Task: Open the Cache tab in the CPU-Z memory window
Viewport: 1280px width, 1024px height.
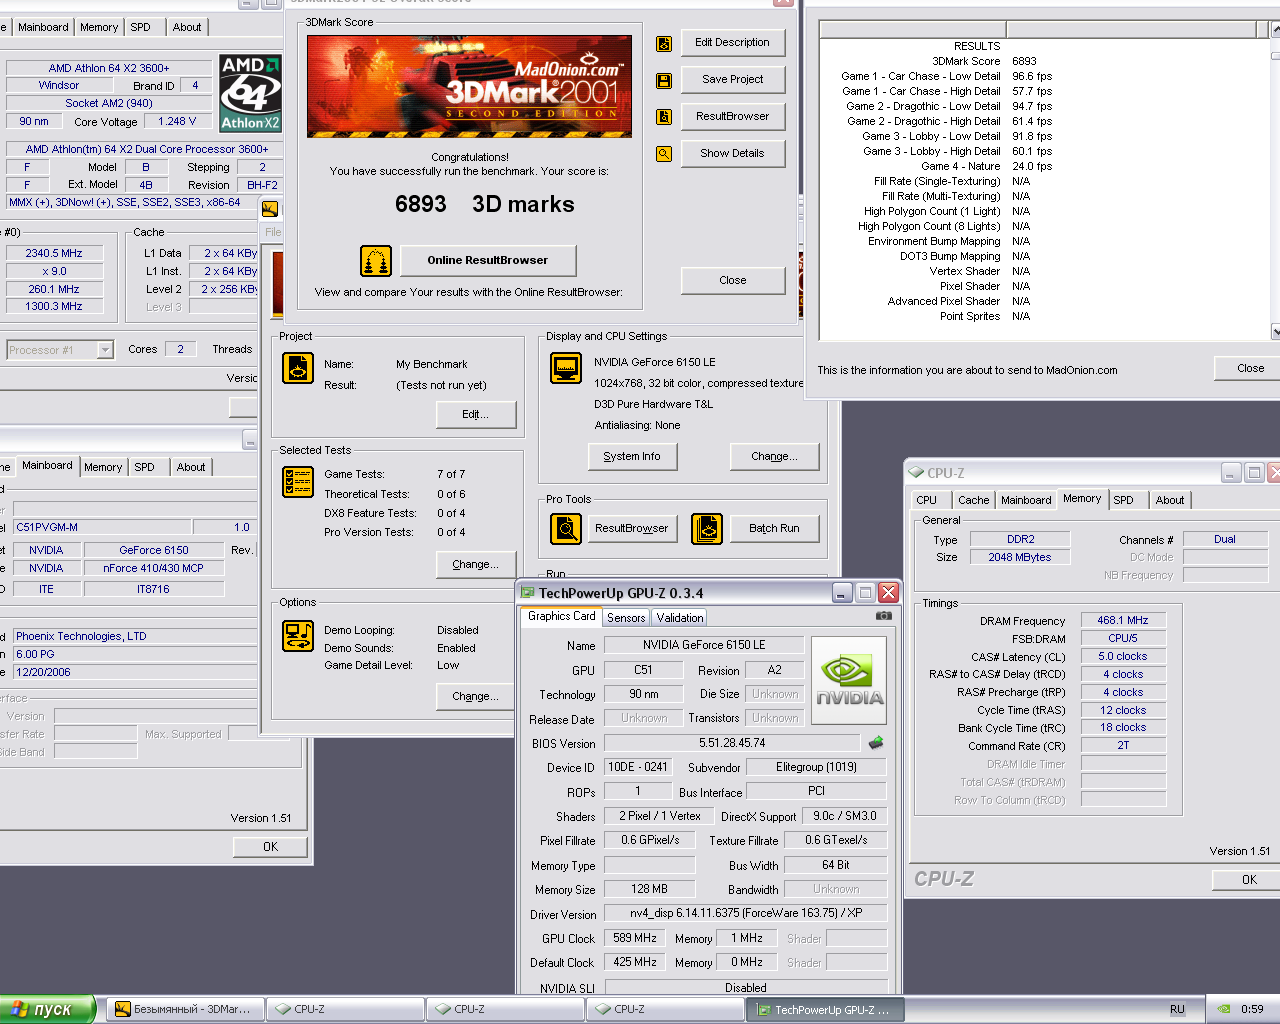Action: coord(973,500)
